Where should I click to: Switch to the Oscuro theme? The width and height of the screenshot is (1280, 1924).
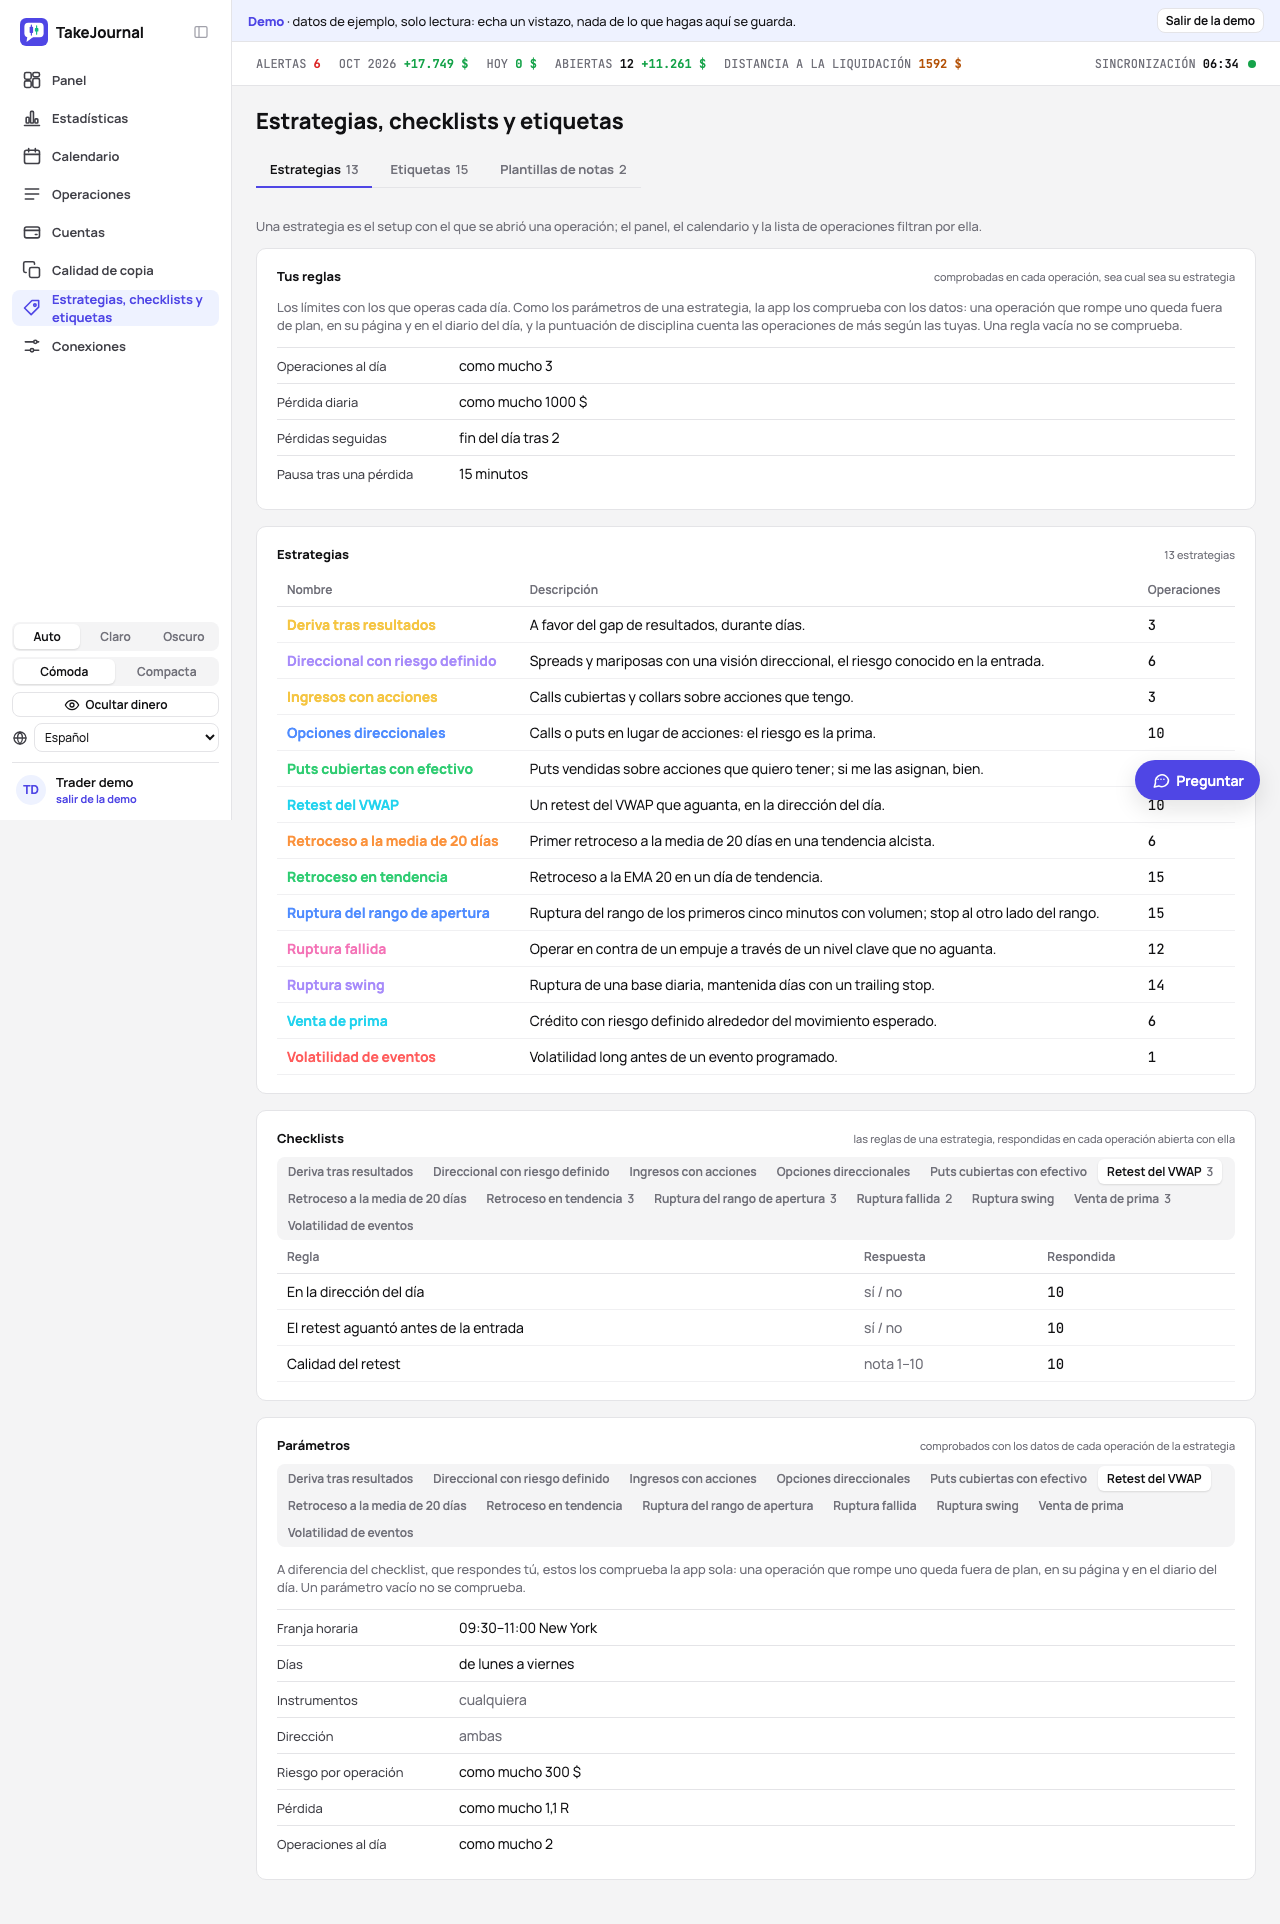184,637
